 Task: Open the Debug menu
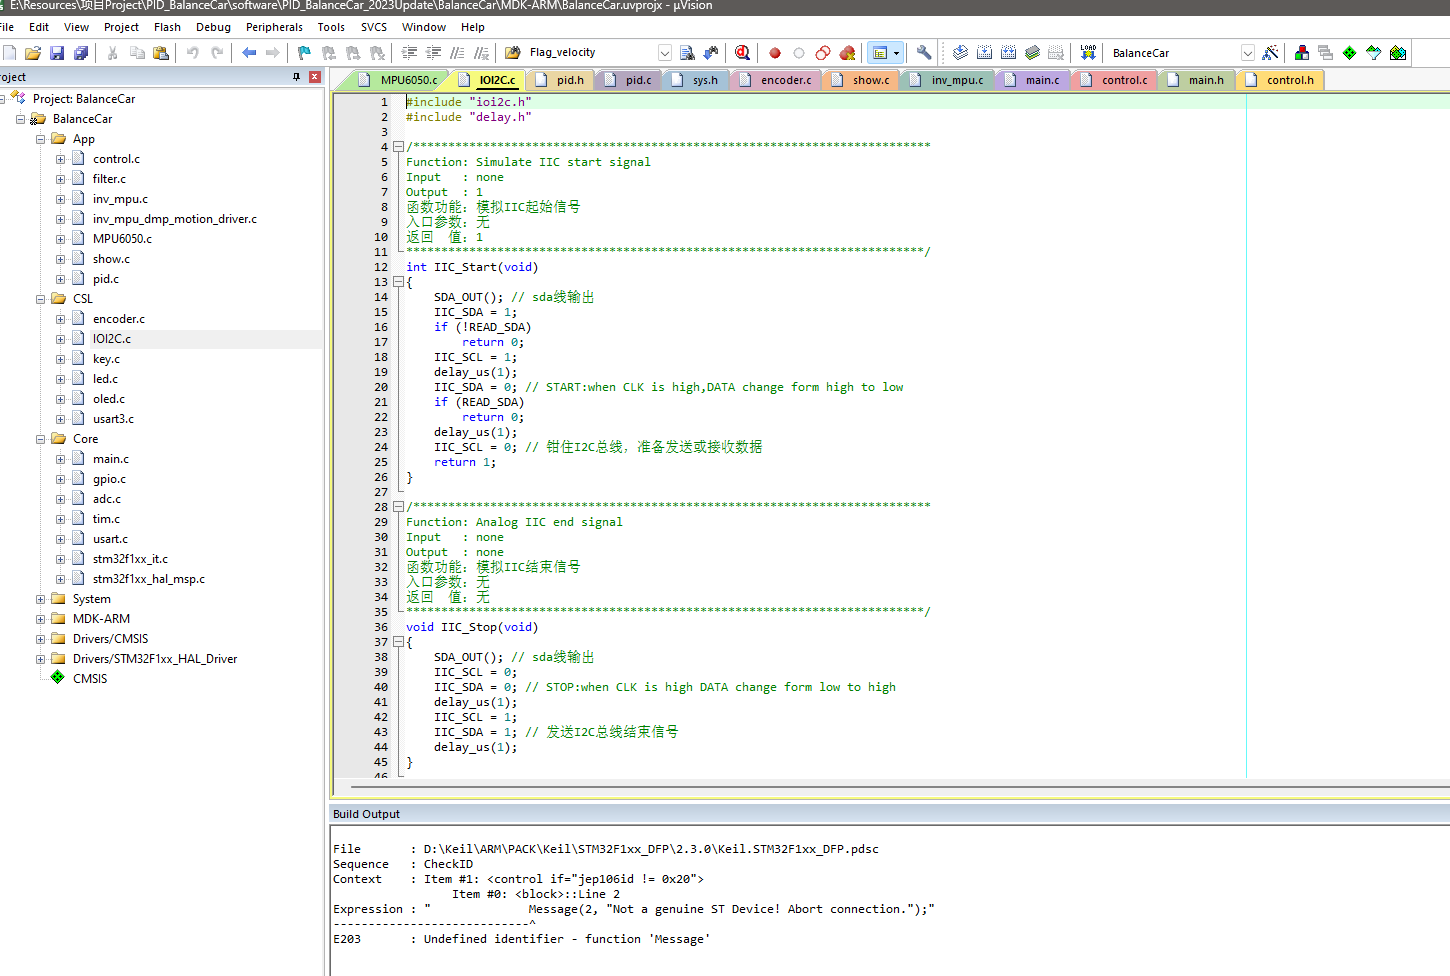(213, 27)
